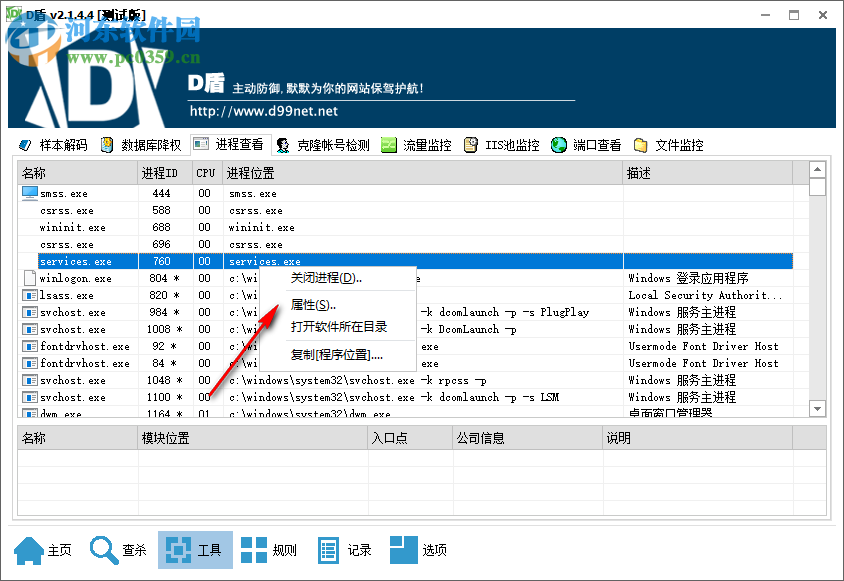Click the 说明 column header
844x581 pixels.
coord(698,438)
